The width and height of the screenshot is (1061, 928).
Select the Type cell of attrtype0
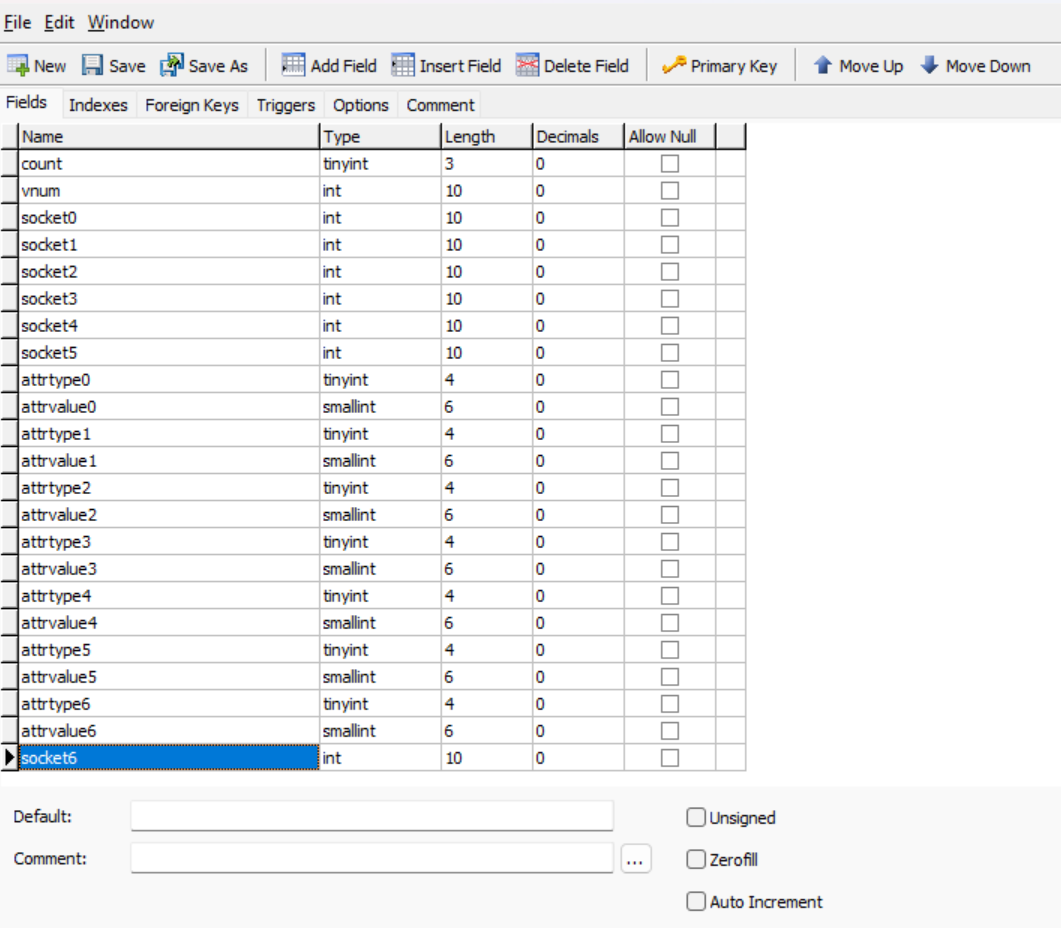coord(379,380)
